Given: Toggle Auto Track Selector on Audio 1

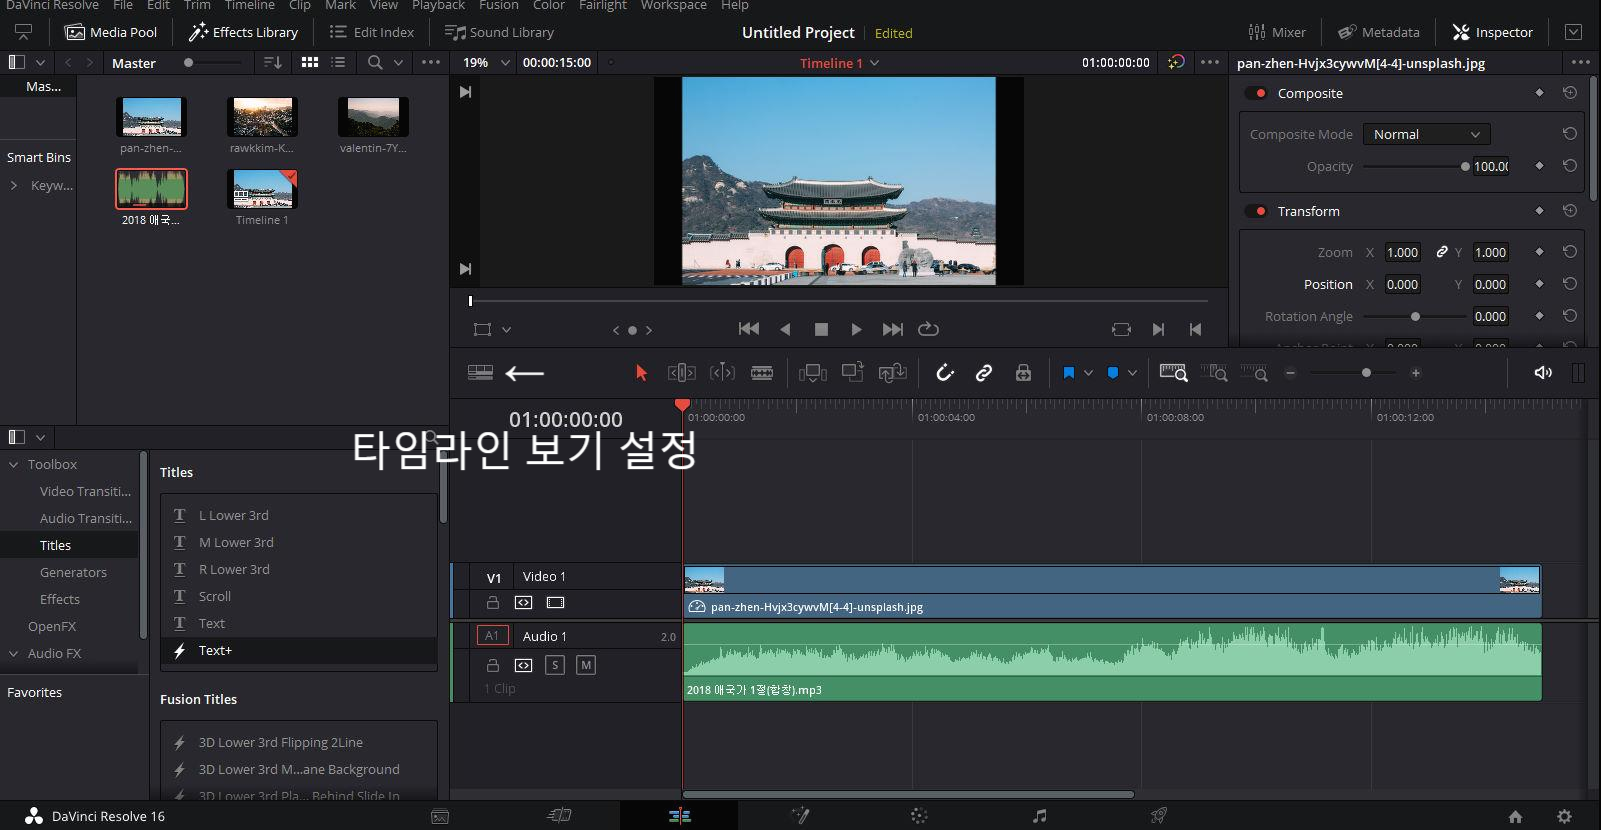Looking at the screenshot, I should [x=523, y=665].
